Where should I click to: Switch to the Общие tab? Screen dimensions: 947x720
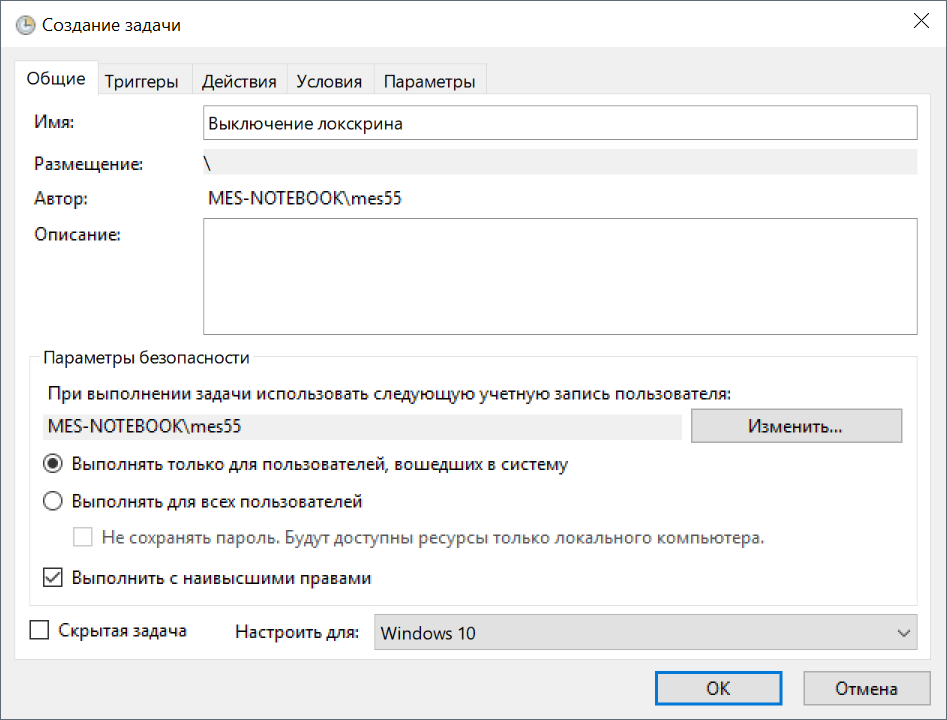(56, 79)
